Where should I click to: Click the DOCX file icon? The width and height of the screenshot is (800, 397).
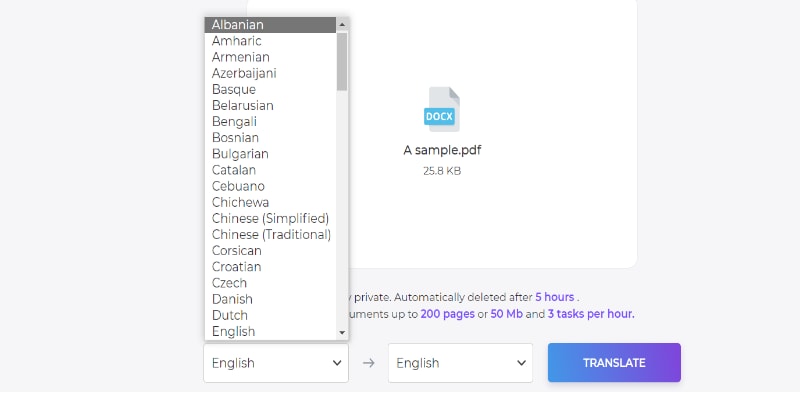(x=442, y=109)
